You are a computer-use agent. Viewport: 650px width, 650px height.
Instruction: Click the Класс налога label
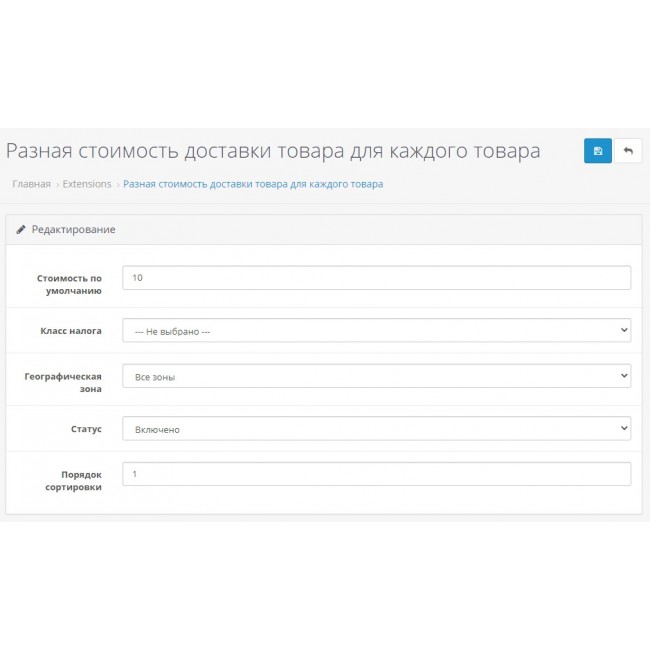coord(70,330)
